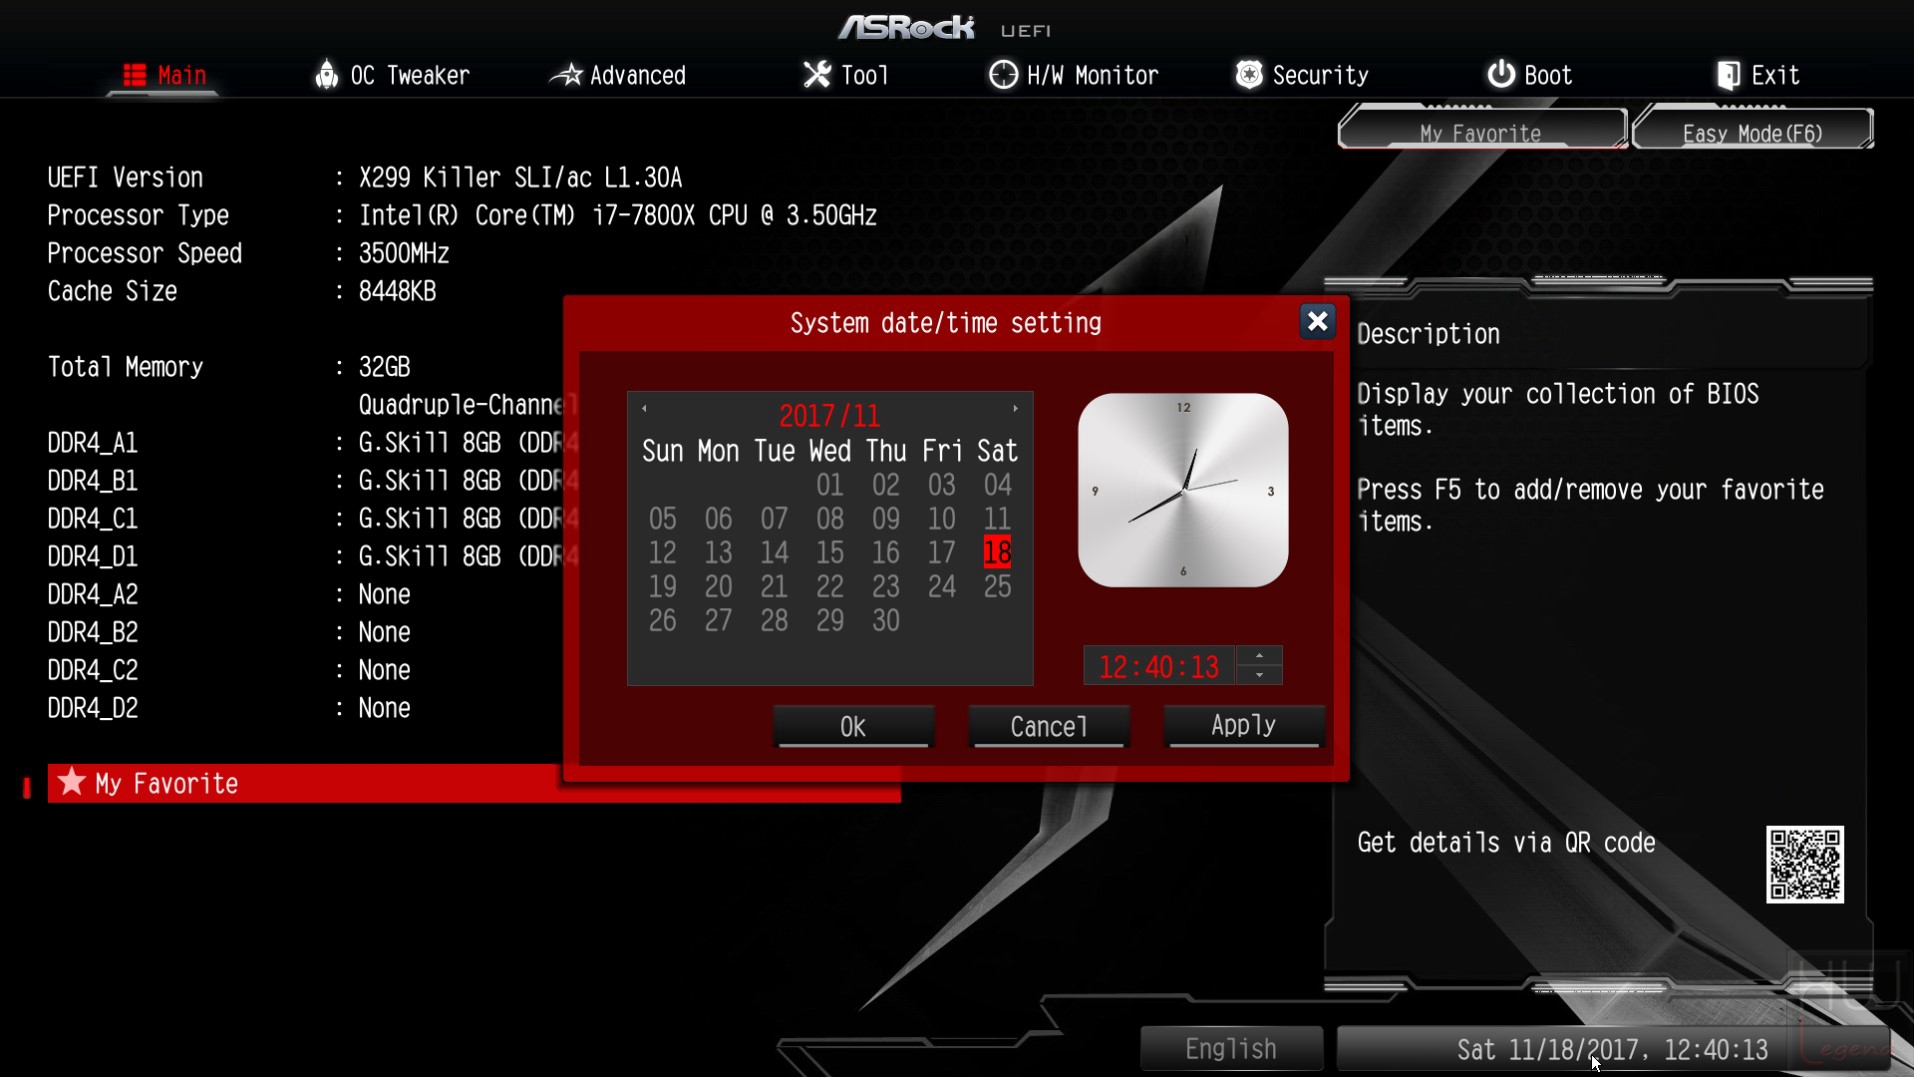1914x1077 pixels.
Task: Pick day 07 in the calendar
Action: point(774,519)
